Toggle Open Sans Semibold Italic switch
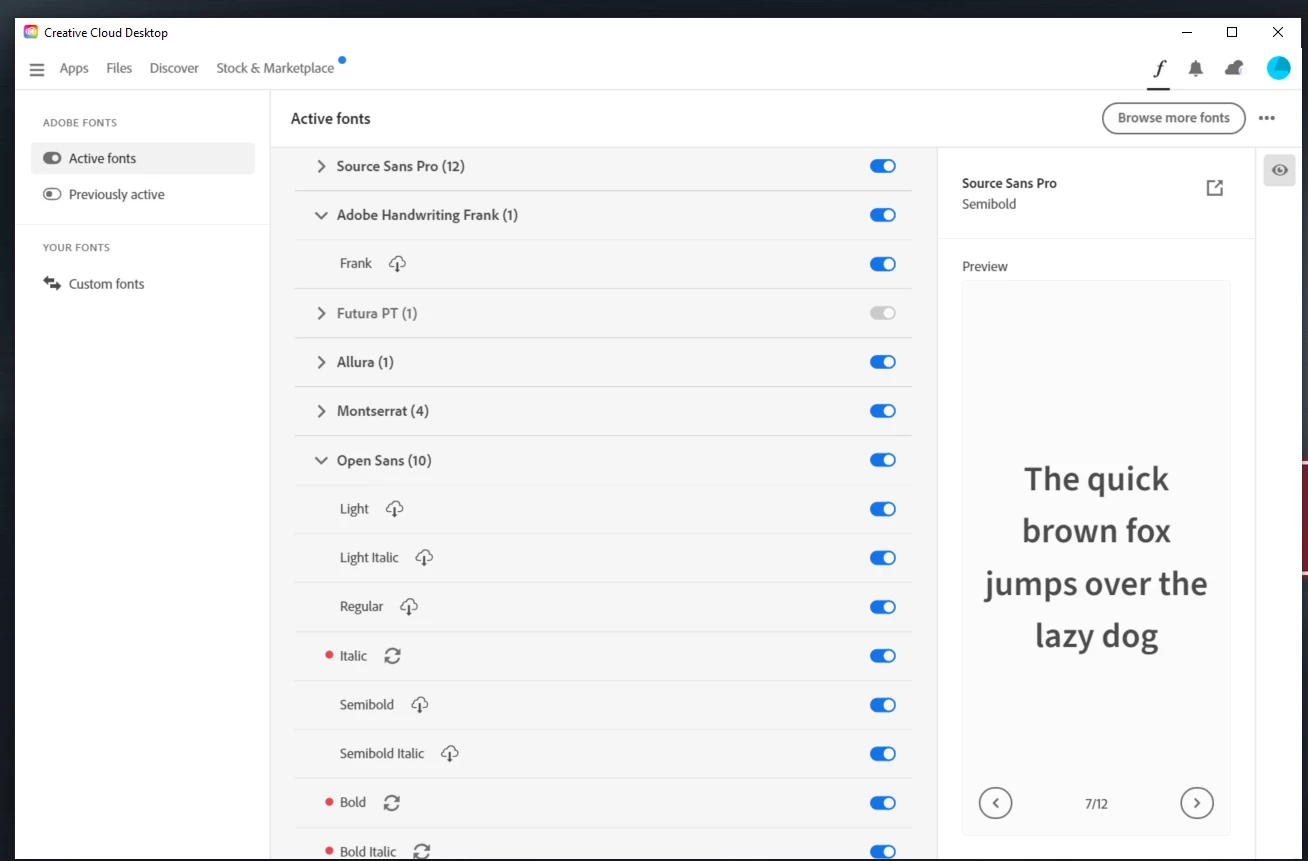 pyautogui.click(x=883, y=754)
